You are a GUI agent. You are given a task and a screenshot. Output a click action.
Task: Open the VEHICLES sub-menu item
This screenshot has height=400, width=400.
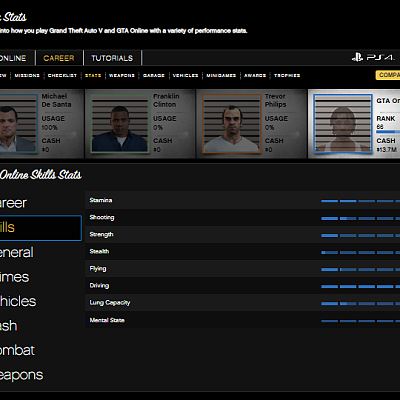[x=185, y=76]
